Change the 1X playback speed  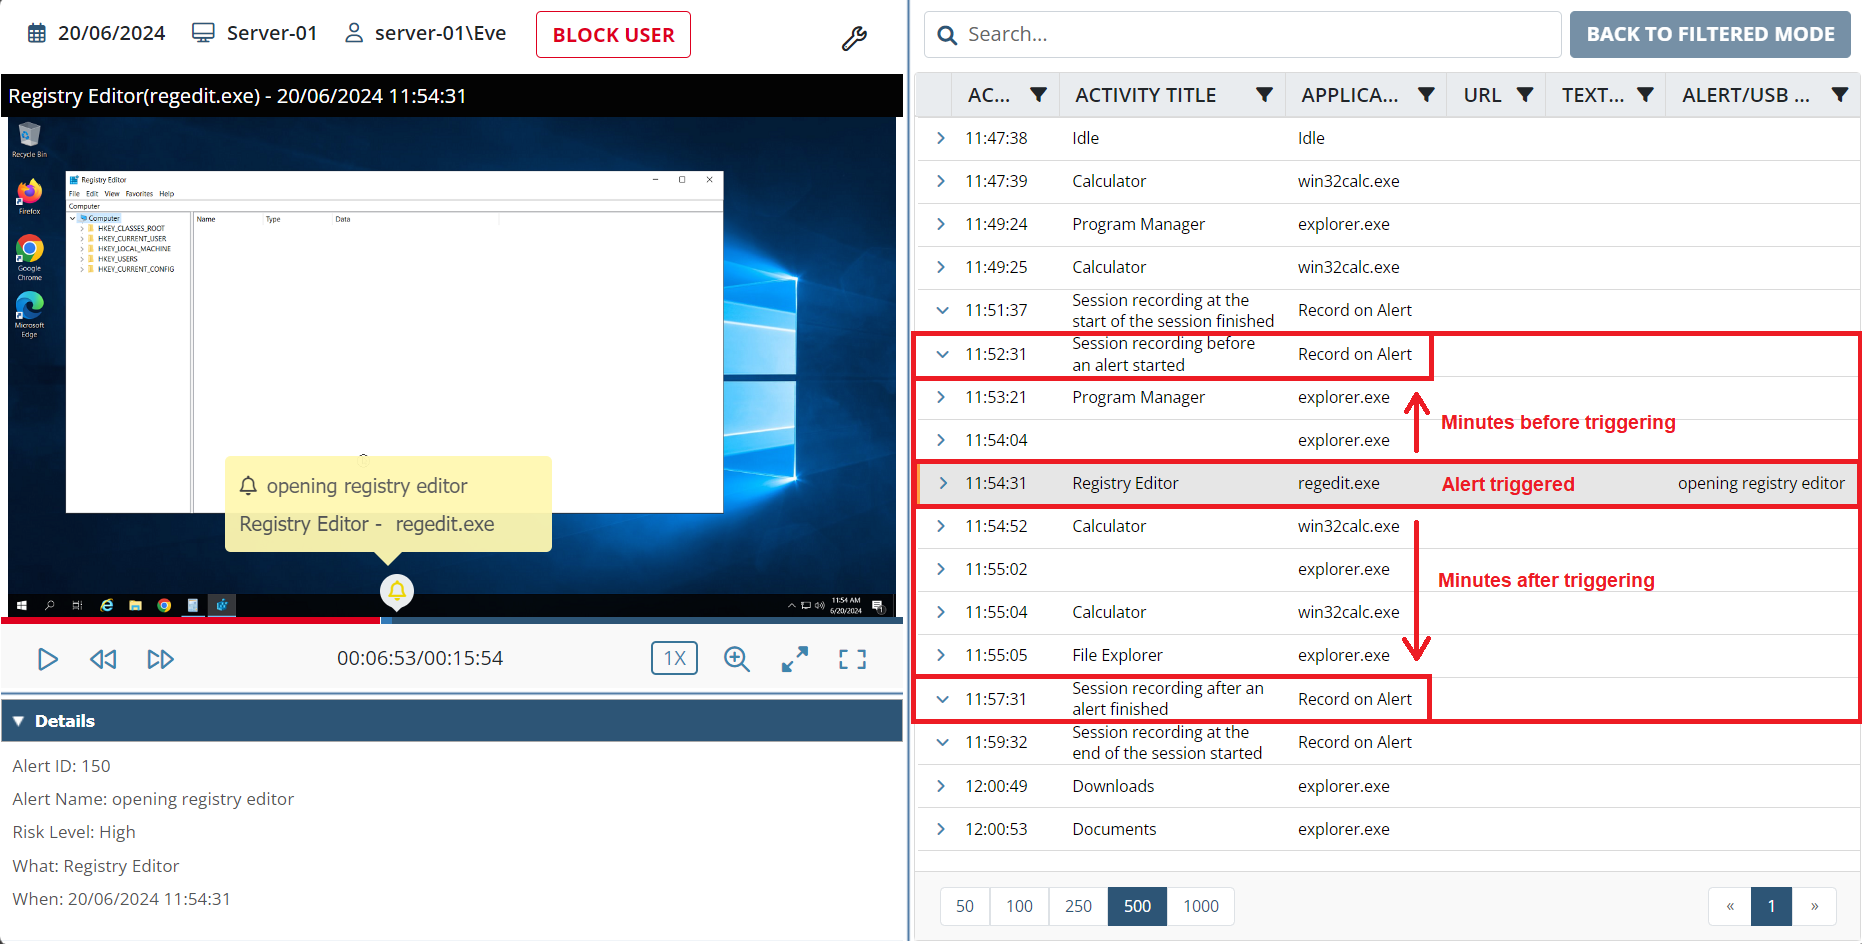[x=674, y=658]
